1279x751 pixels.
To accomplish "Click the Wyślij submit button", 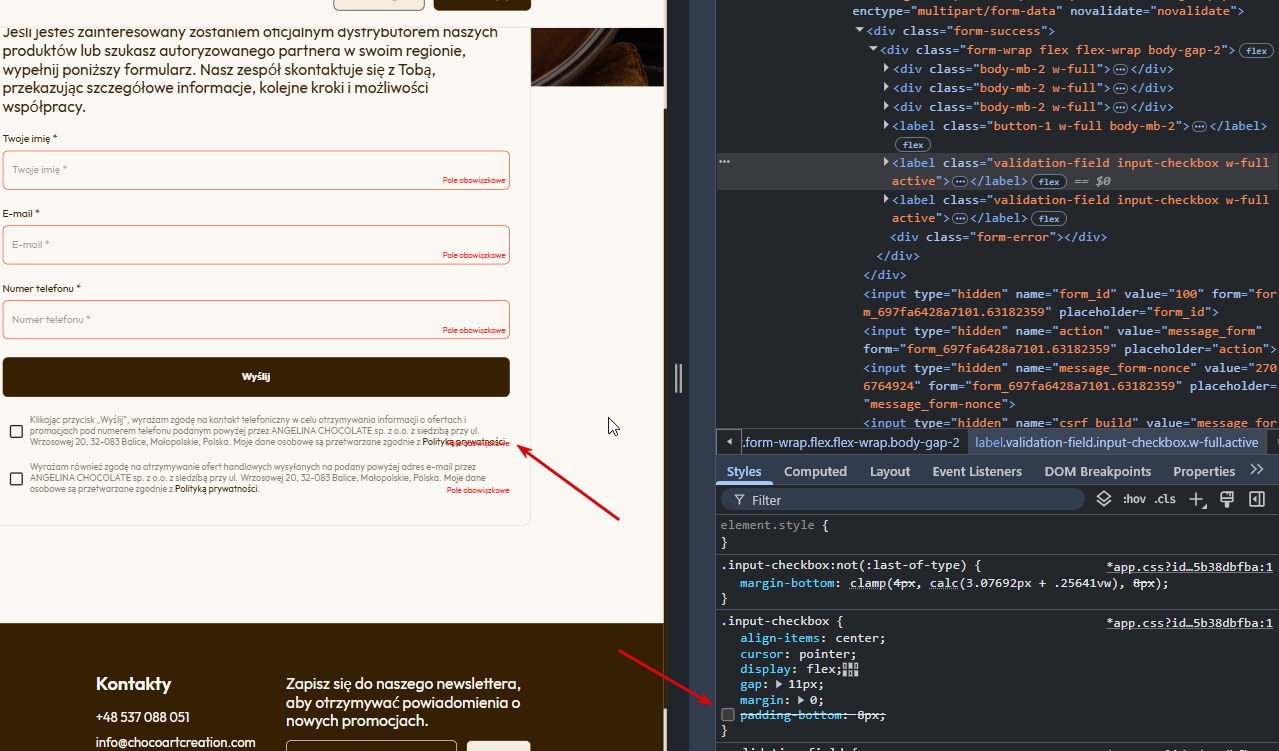I will click(x=256, y=377).
